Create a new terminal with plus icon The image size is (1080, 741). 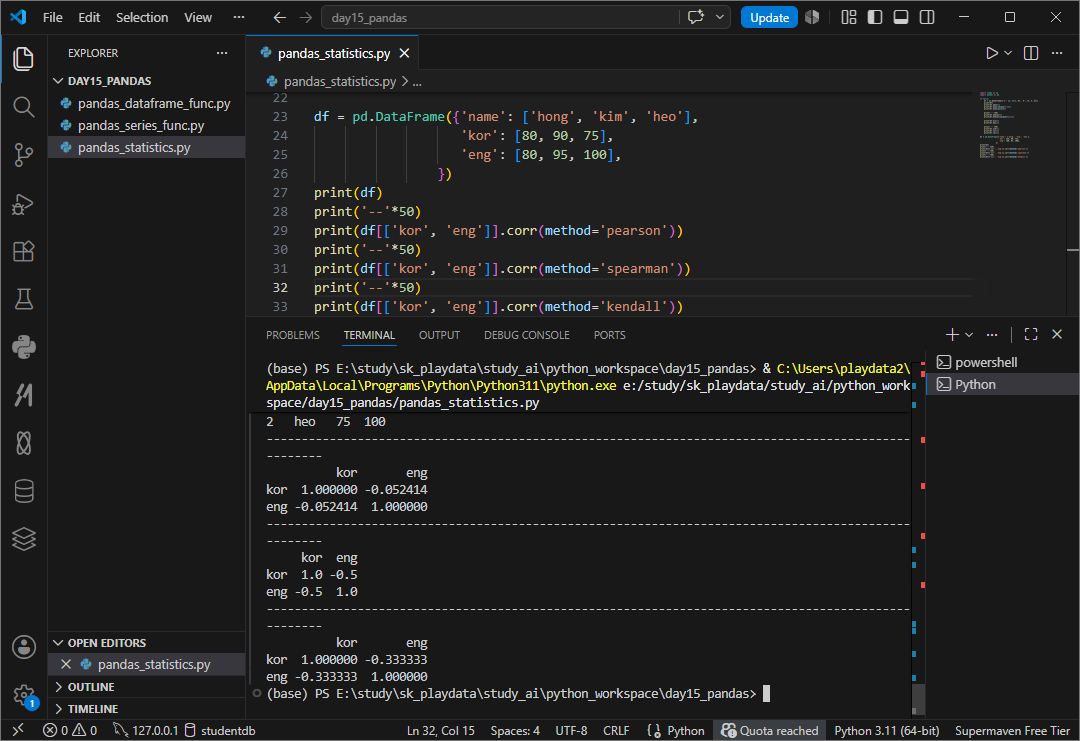coord(952,334)
